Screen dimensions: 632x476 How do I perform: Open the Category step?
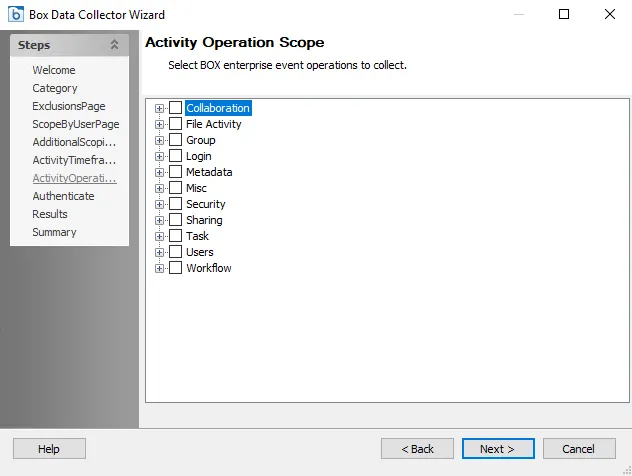coord(55,88)
